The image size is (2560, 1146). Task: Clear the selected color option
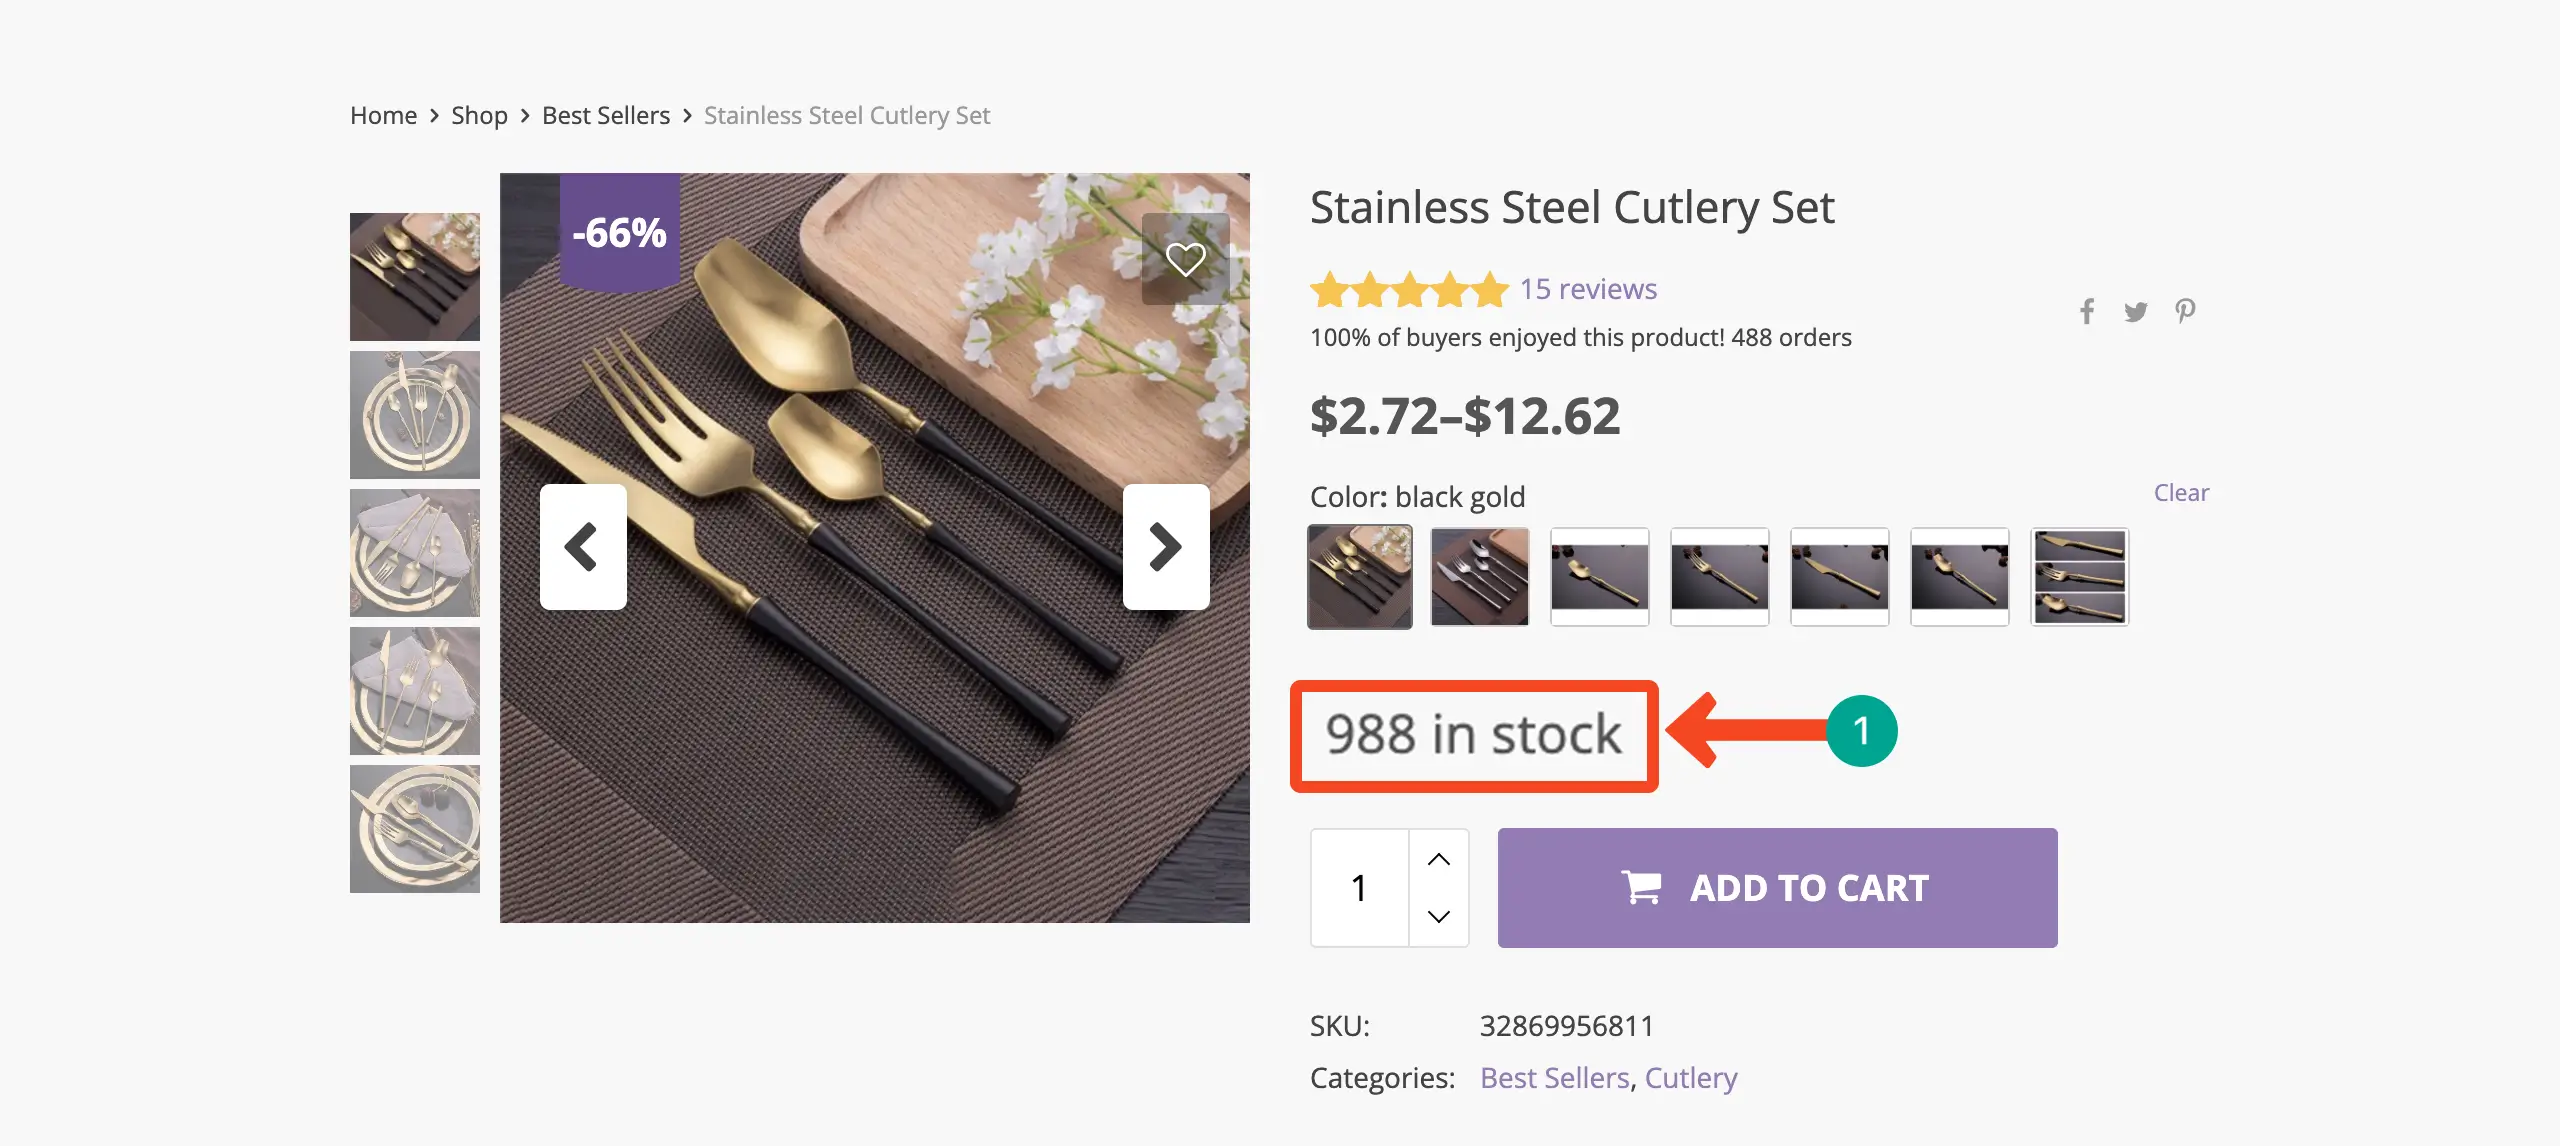[x=2181, y=493]
